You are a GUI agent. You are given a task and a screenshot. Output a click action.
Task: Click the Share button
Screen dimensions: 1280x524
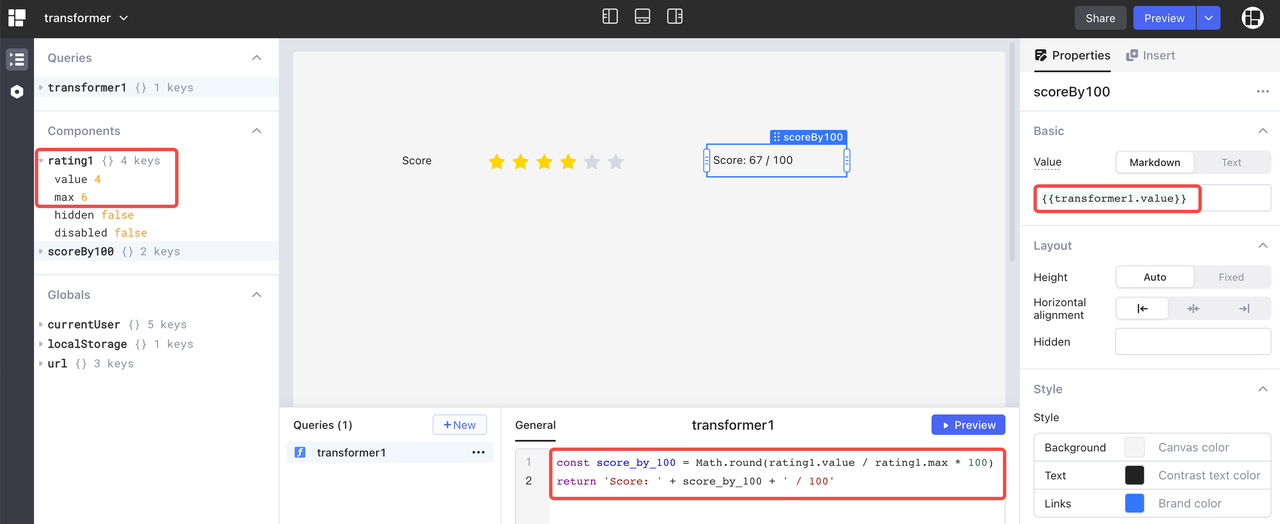click(x=1100, y=18)
